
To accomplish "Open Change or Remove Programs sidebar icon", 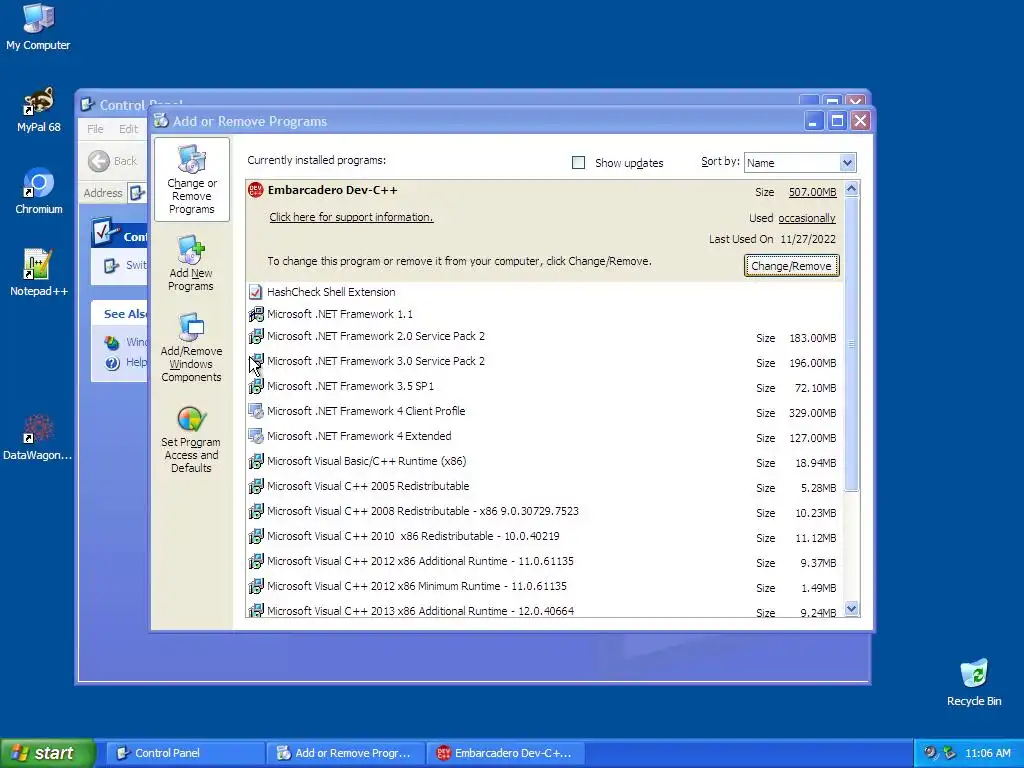I will tap(191, 180).
